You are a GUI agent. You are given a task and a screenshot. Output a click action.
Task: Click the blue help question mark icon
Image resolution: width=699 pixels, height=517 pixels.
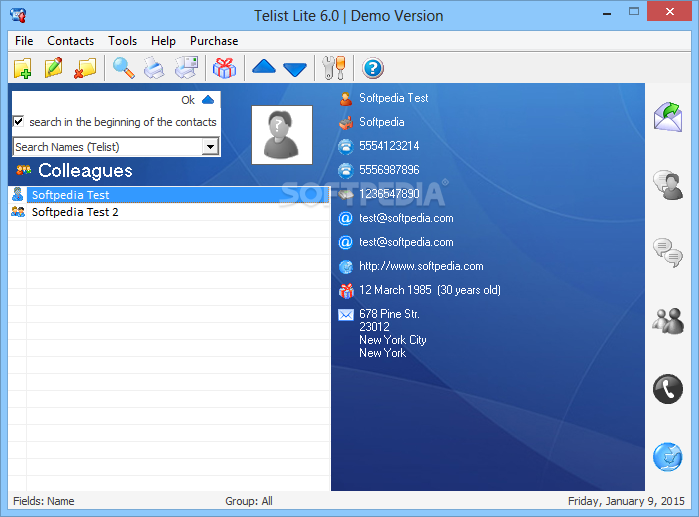[373, 68]
